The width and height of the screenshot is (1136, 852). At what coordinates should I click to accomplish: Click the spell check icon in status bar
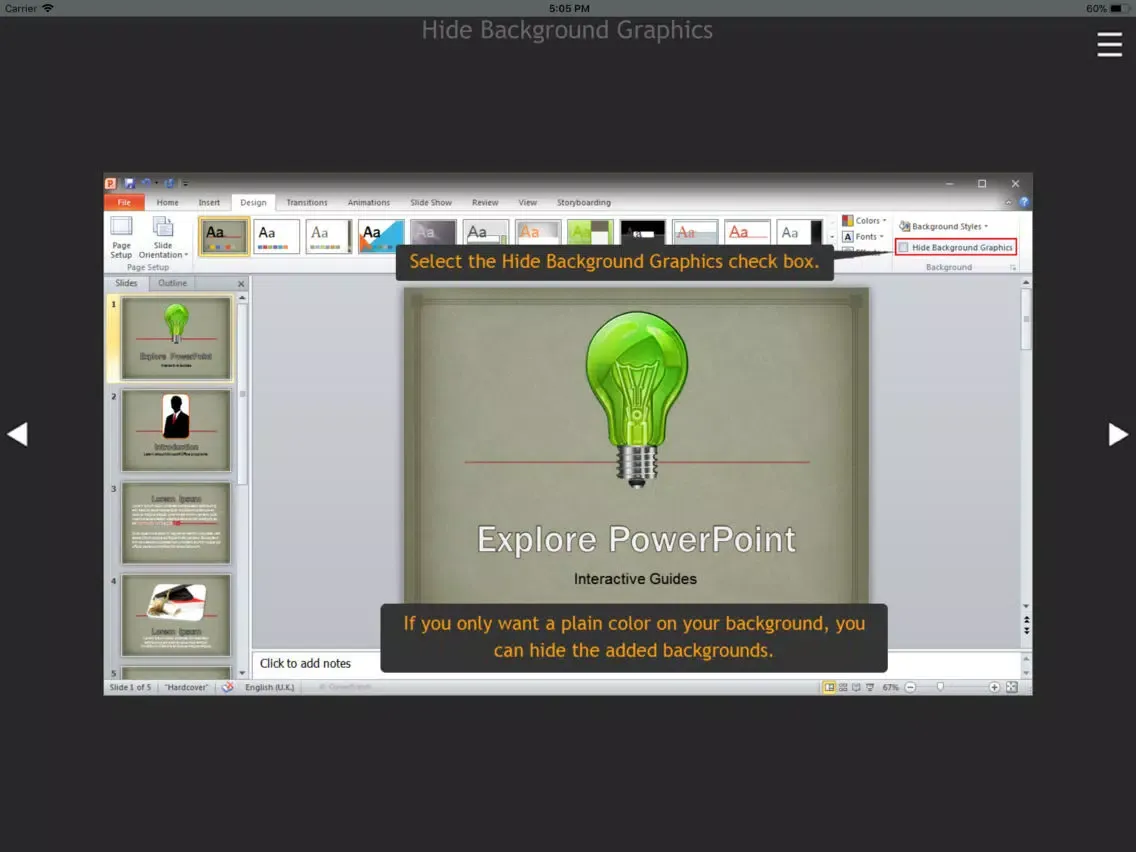pyautogui.click(x=227, y=687)
